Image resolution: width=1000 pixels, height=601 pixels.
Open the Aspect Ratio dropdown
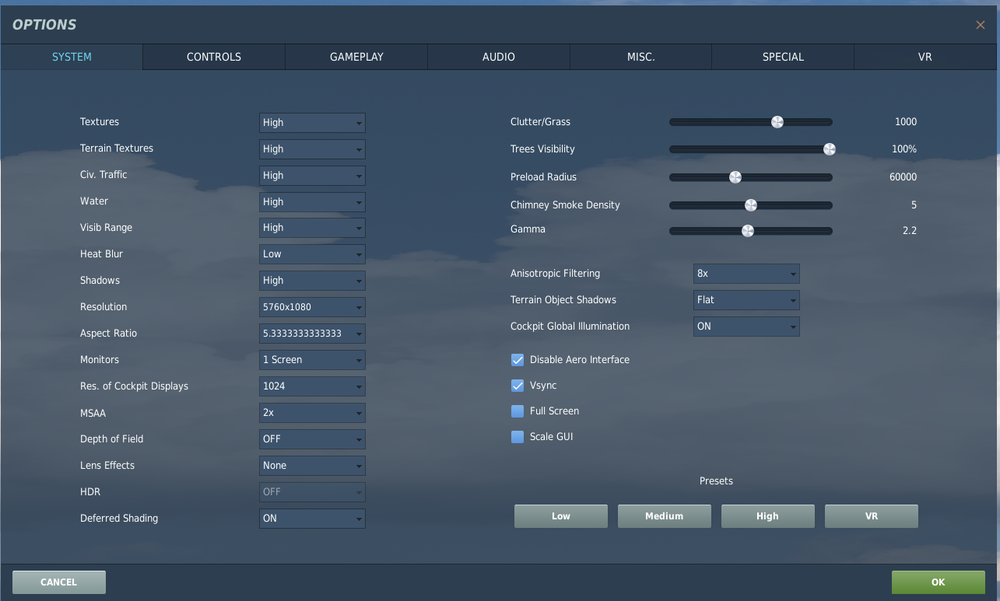312,334
